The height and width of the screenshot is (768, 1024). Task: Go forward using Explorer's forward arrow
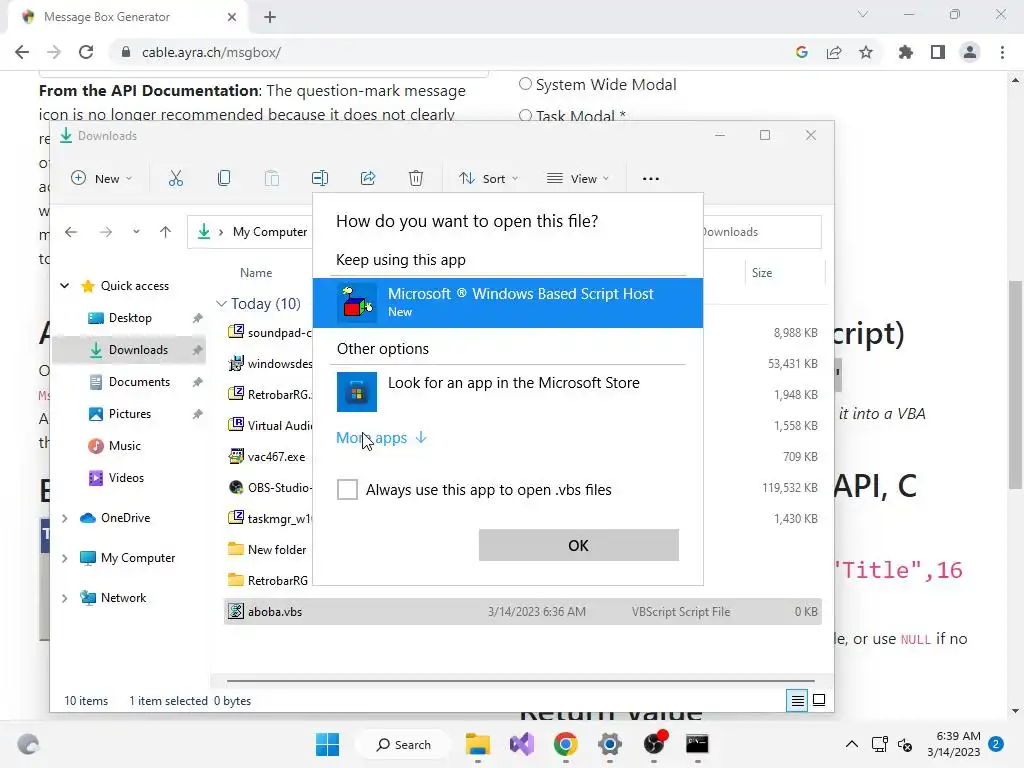106,232
